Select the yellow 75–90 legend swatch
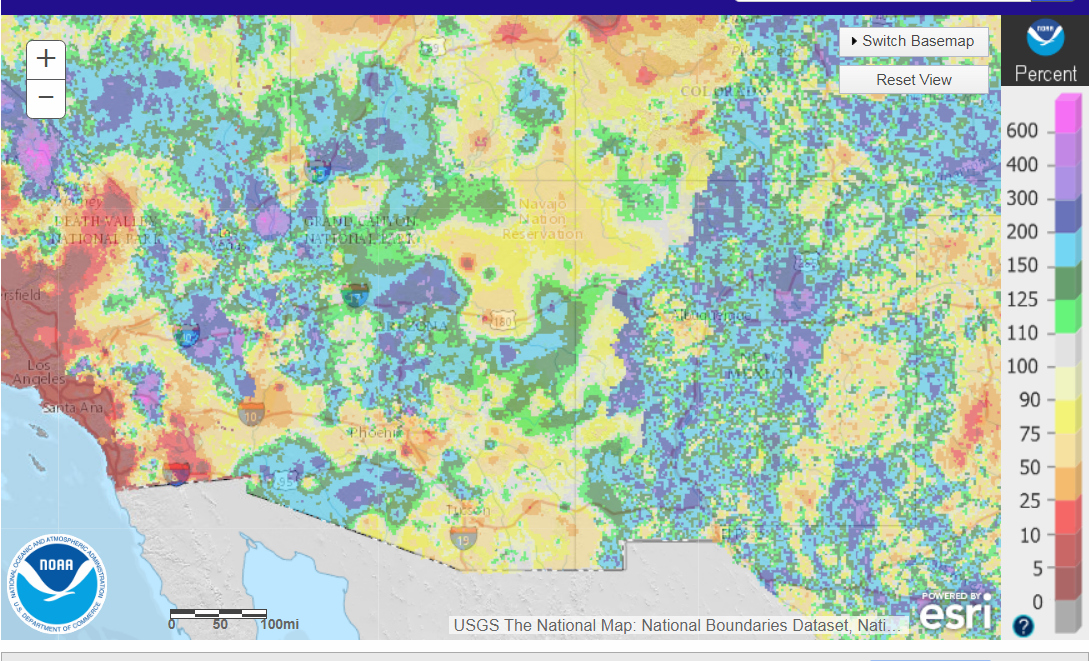This screenshot has height=661, width=1089. [1067, 417]
